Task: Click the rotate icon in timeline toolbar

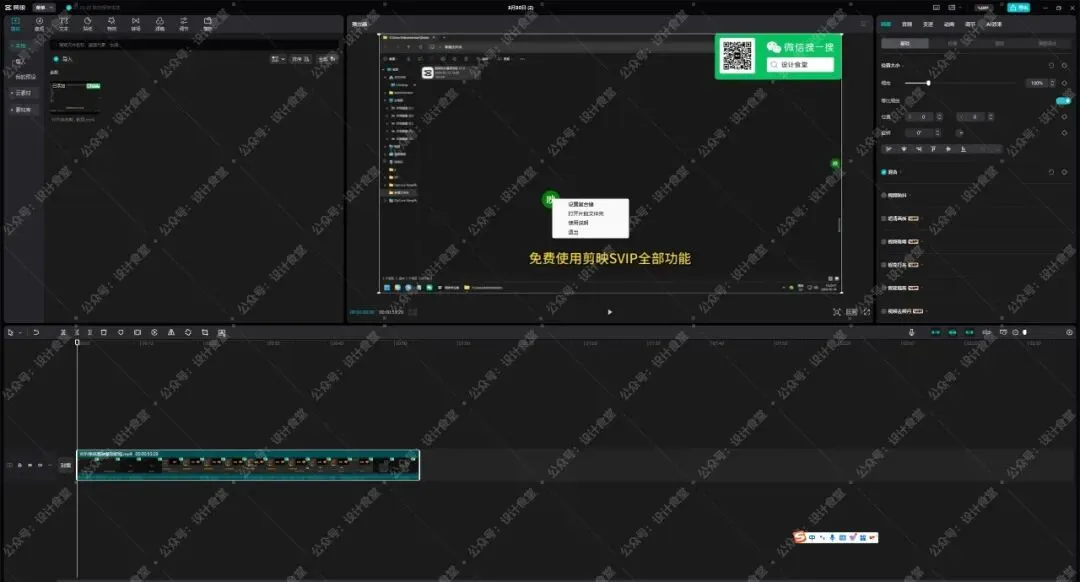Action: (188, 333)
